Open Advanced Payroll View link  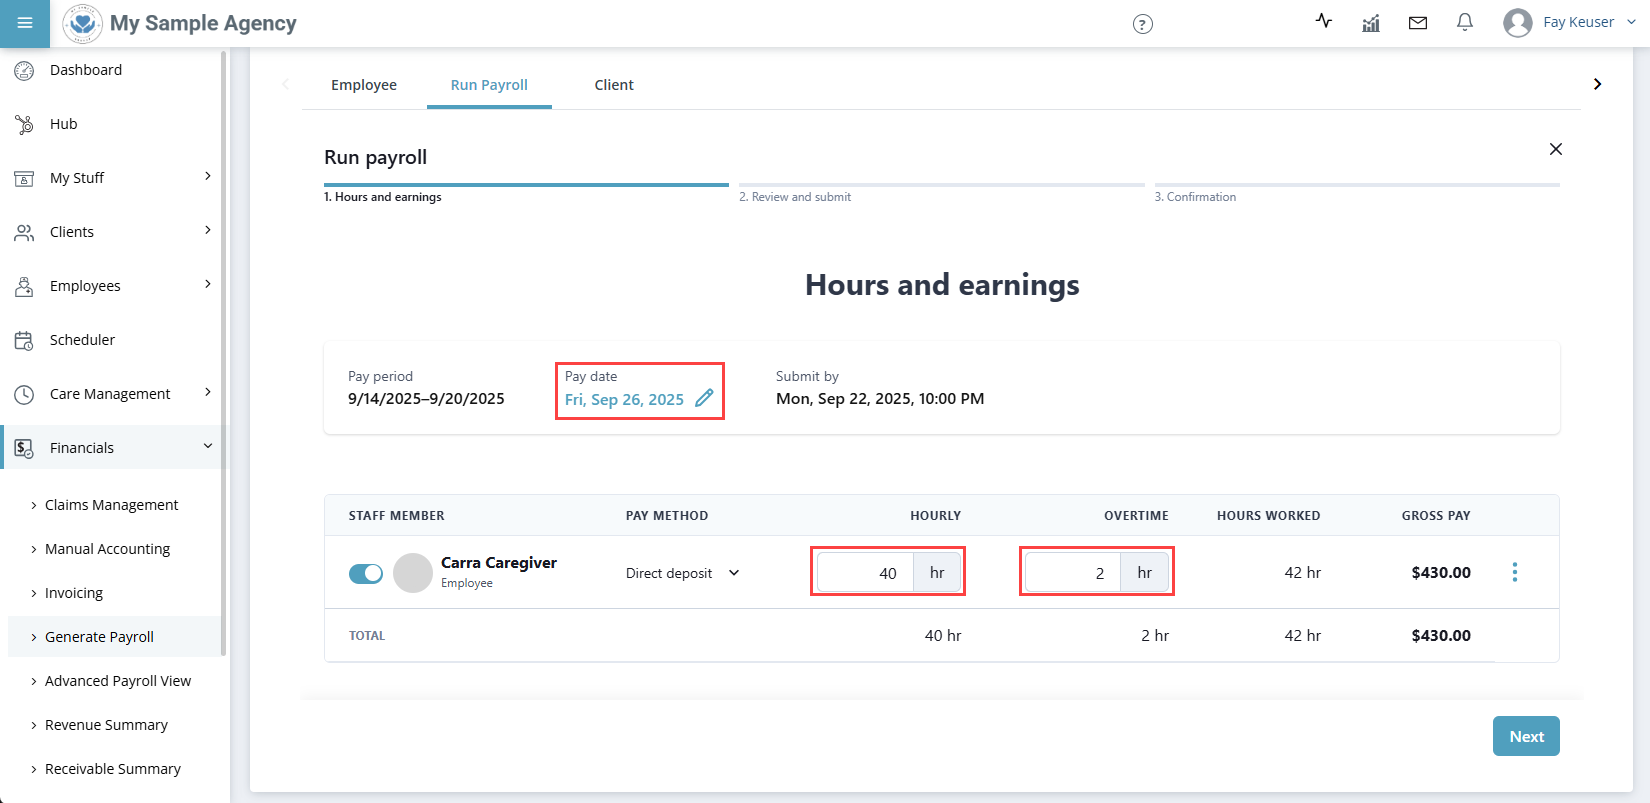tap(118, 681)
